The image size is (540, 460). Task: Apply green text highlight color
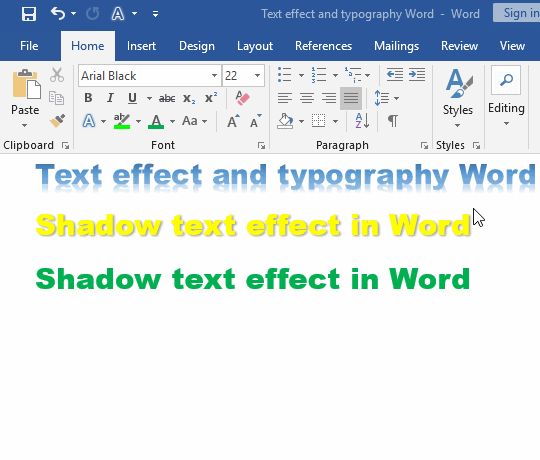click(122, 121)
